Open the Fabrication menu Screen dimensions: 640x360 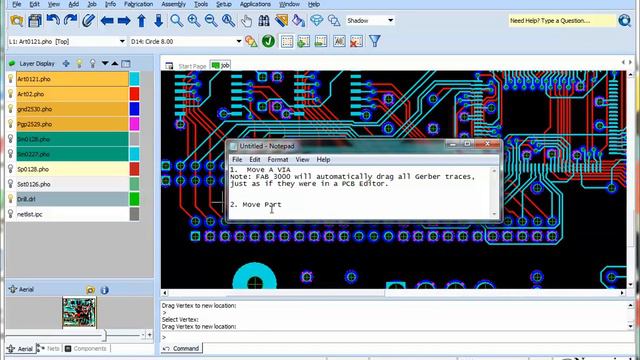pos(138,4)
